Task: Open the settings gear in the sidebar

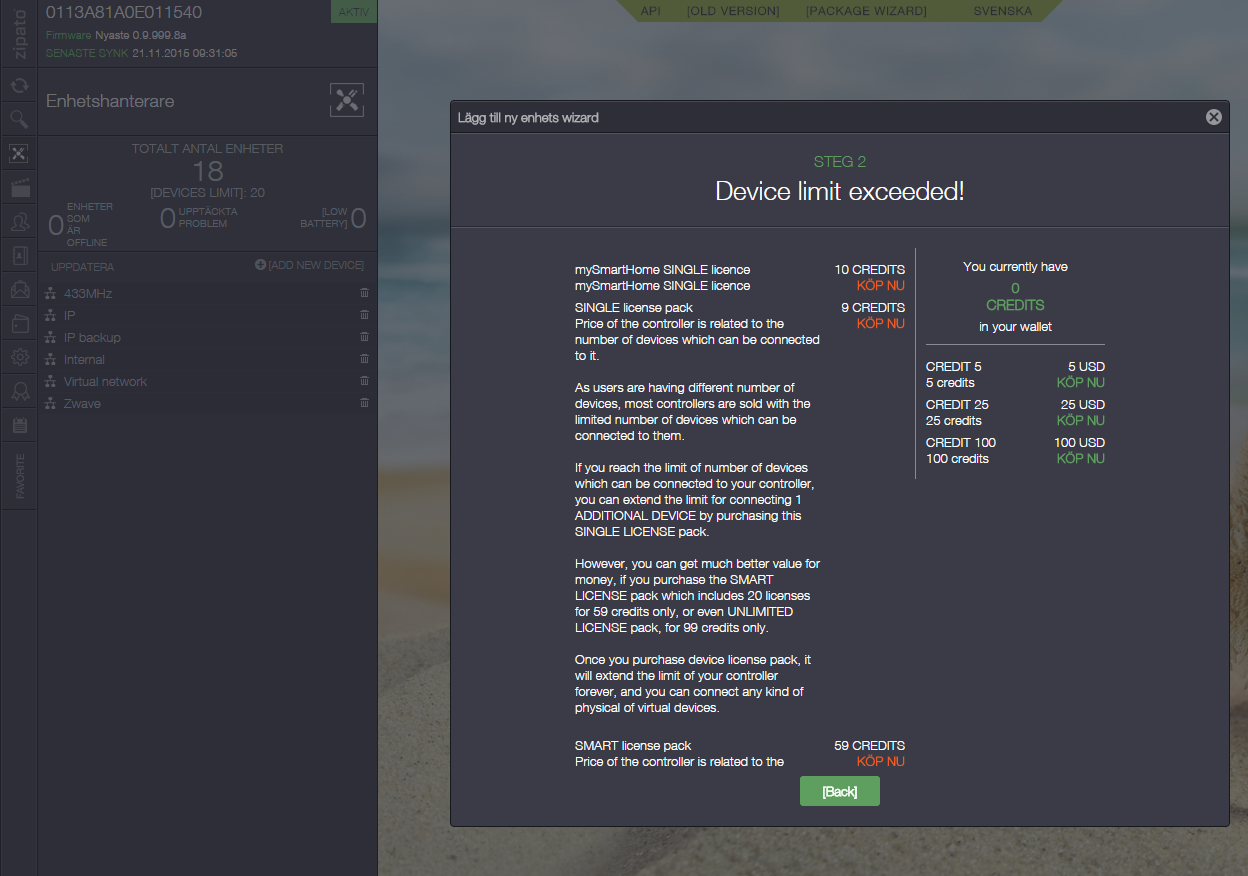Action: (19, 358)
